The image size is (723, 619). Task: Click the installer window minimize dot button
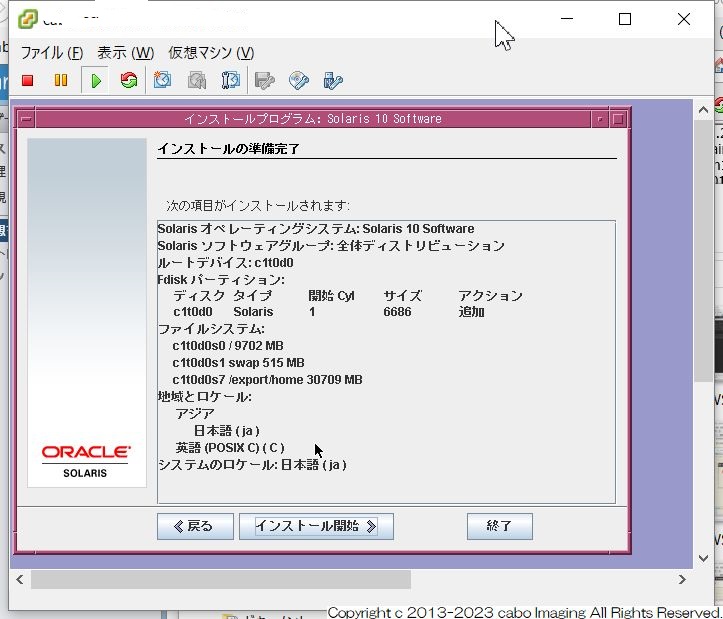600,119
